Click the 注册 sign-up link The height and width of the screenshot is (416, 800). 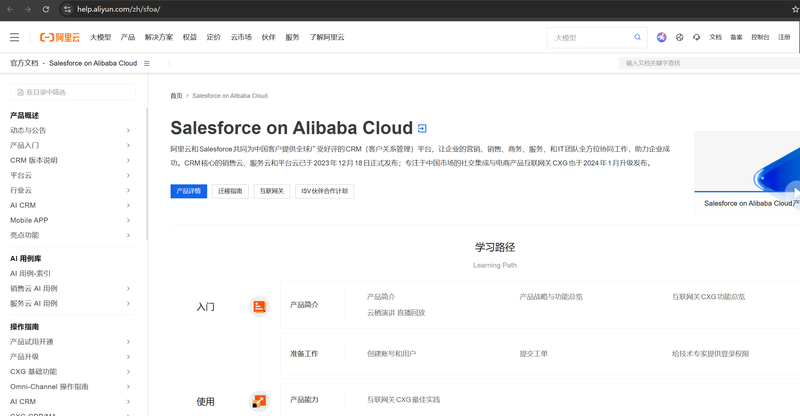click(784, 37)
